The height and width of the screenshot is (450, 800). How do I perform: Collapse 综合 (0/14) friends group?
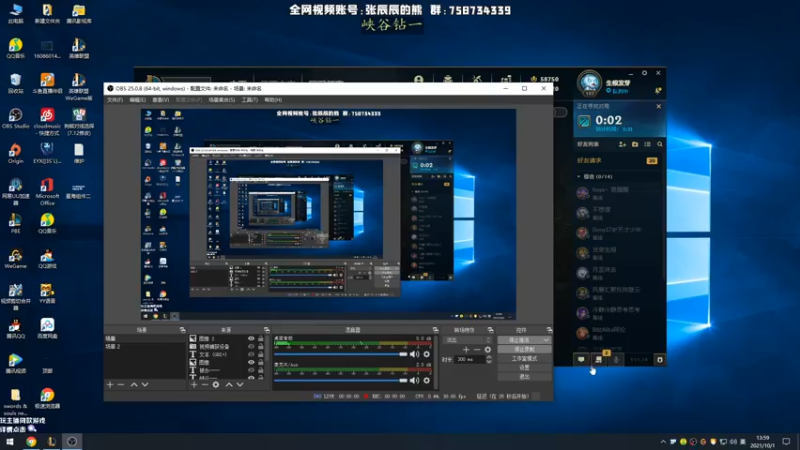click(x=579, y=177)
